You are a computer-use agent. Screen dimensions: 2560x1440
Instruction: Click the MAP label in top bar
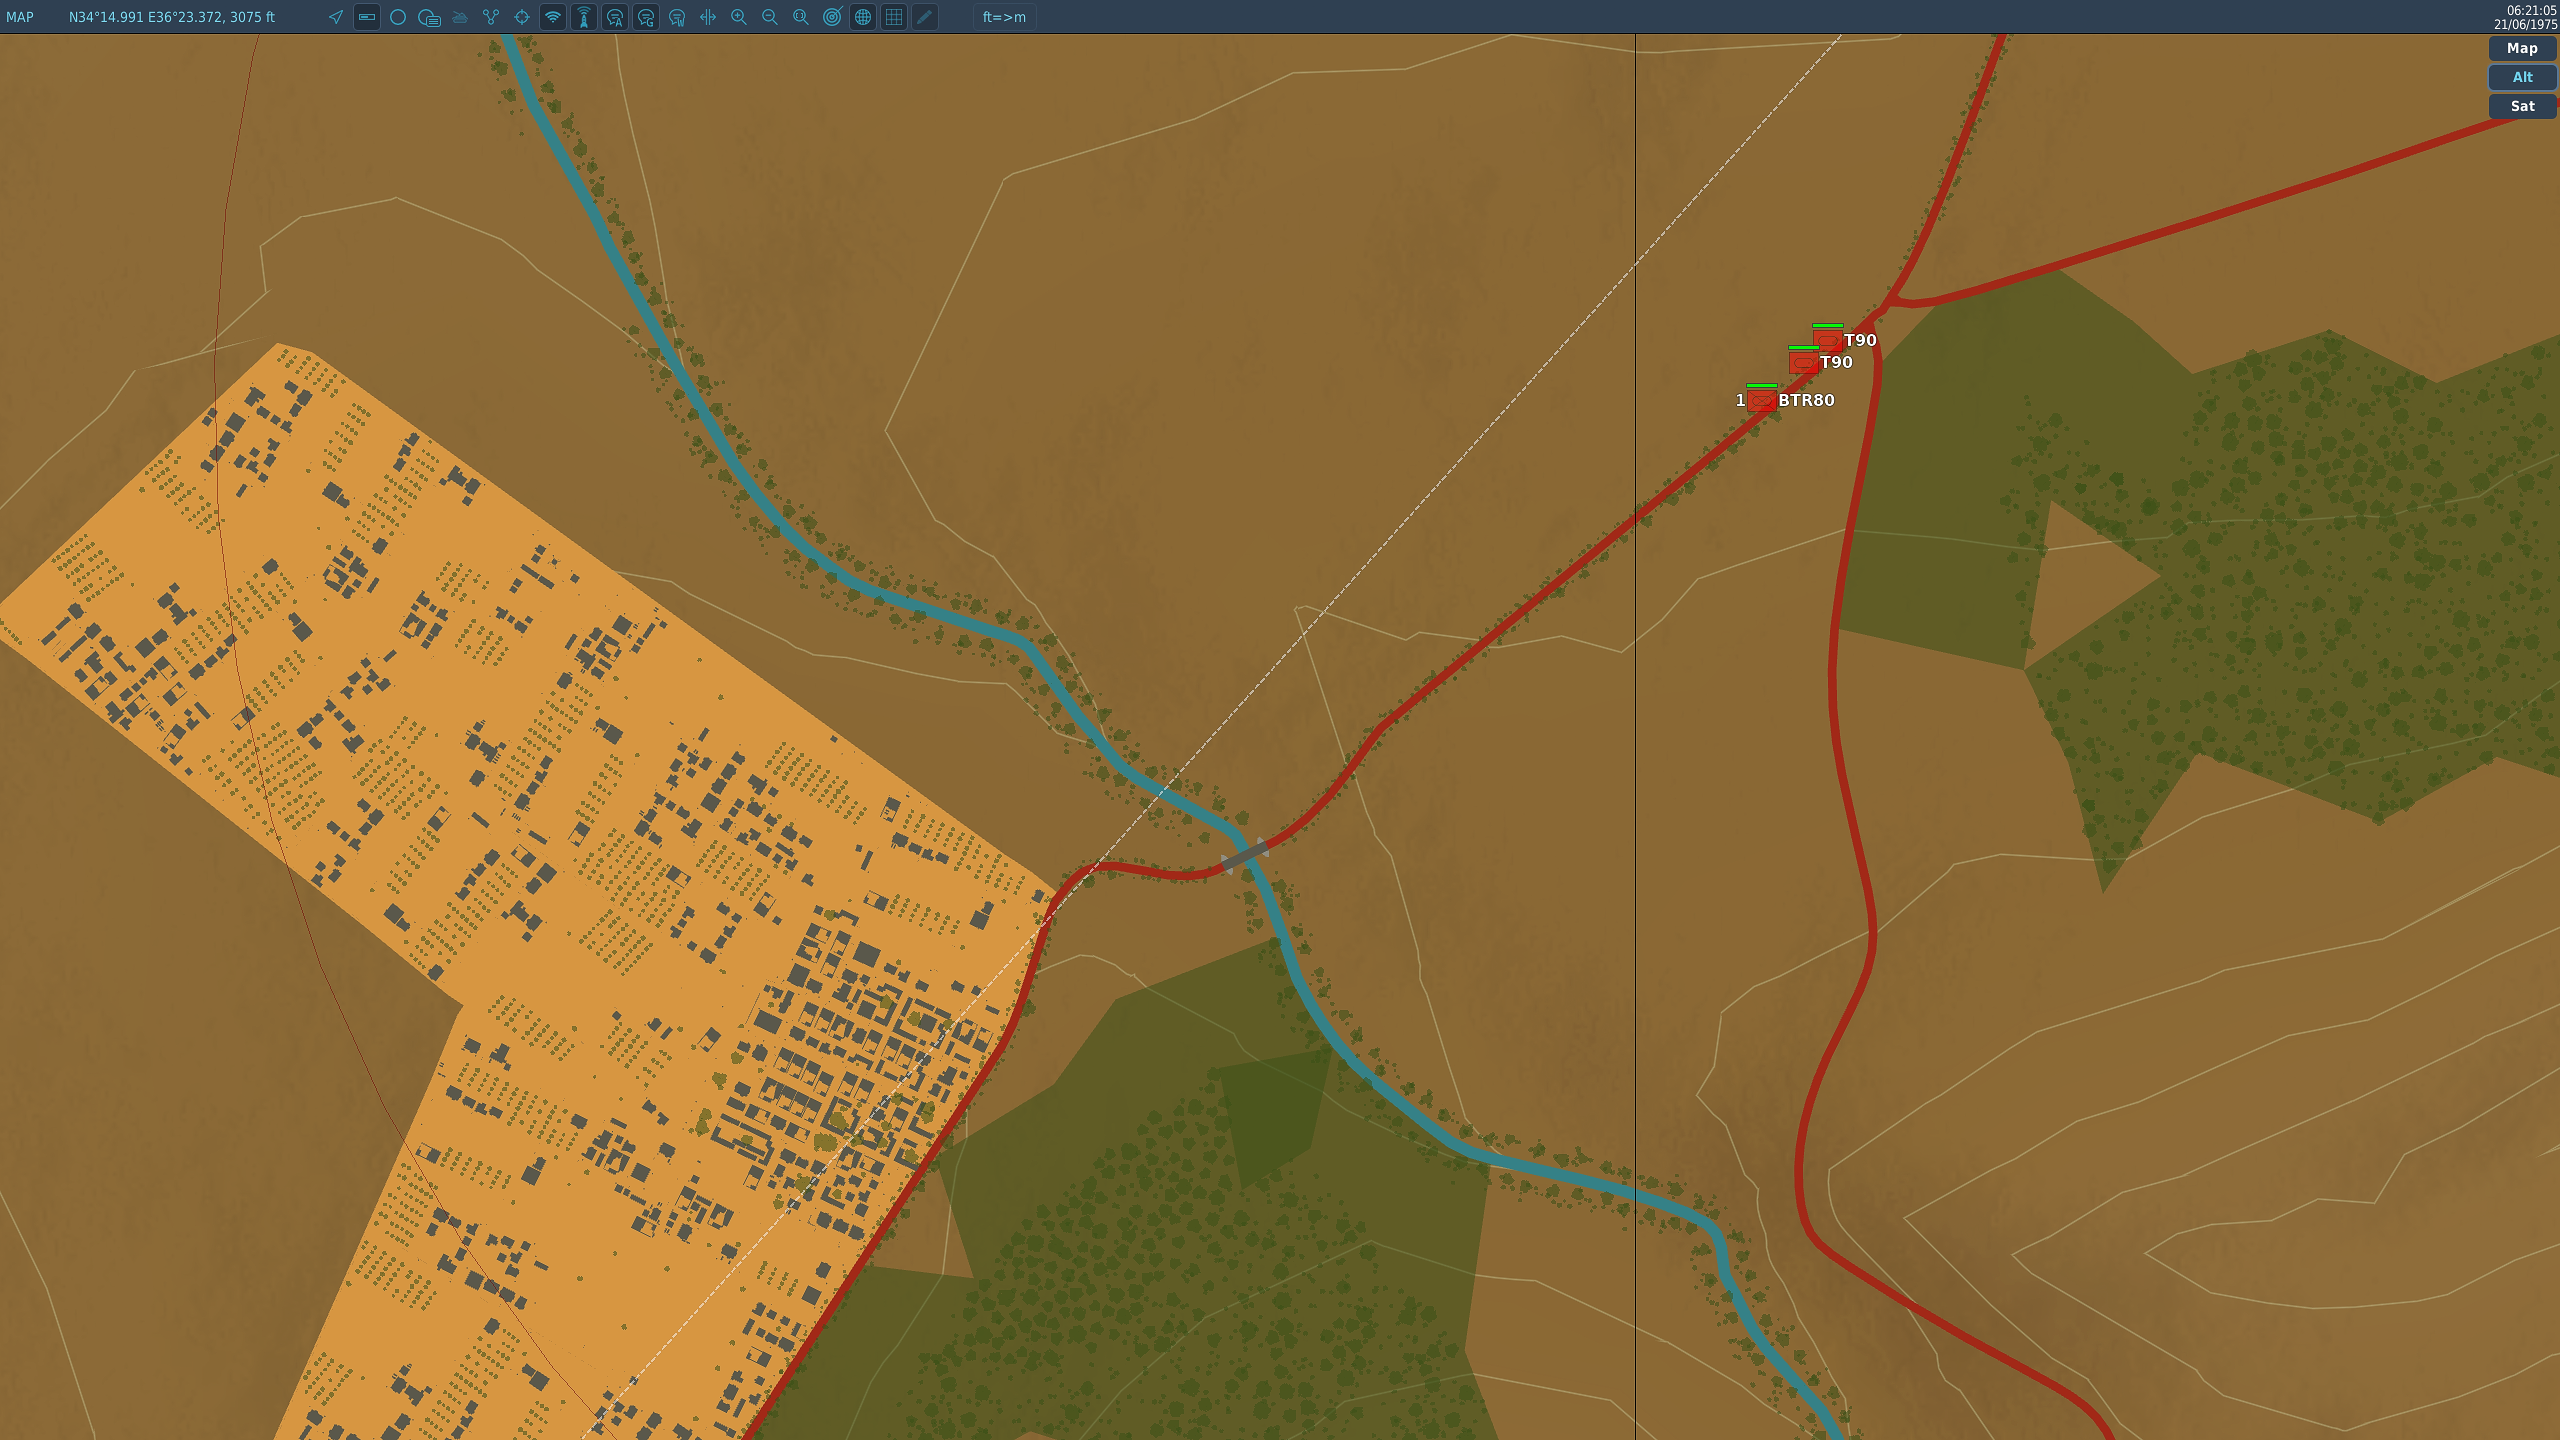point(20,17)
